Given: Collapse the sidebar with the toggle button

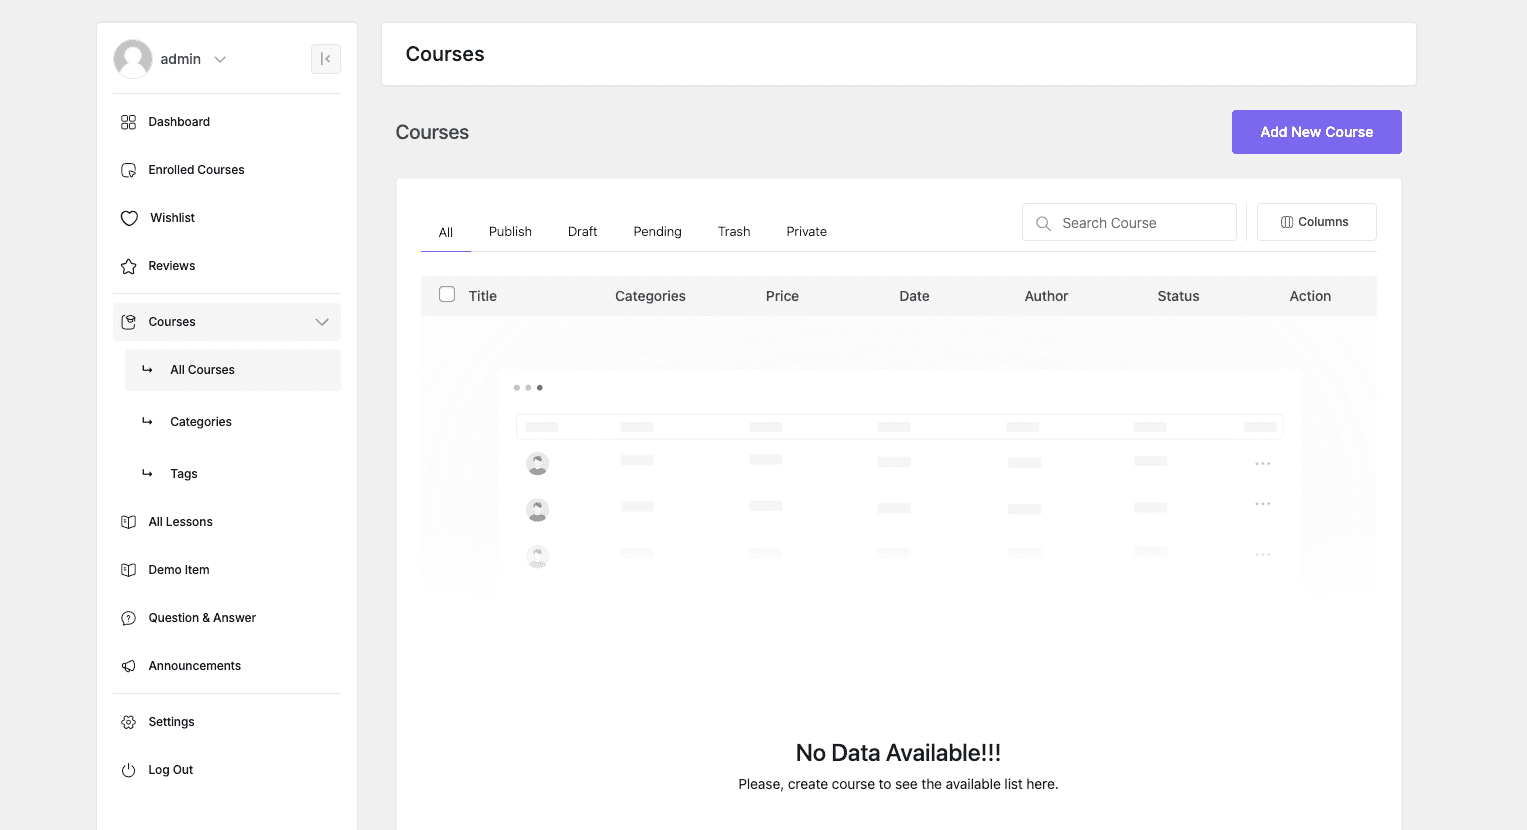Looking at the screenshot, I should coord(325,59).
